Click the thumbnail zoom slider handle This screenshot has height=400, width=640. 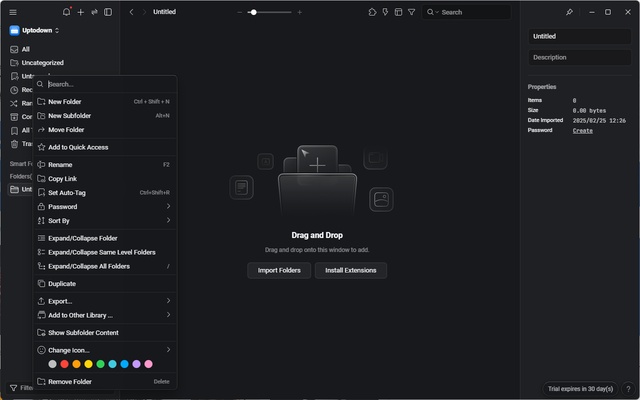coord(253,12)
